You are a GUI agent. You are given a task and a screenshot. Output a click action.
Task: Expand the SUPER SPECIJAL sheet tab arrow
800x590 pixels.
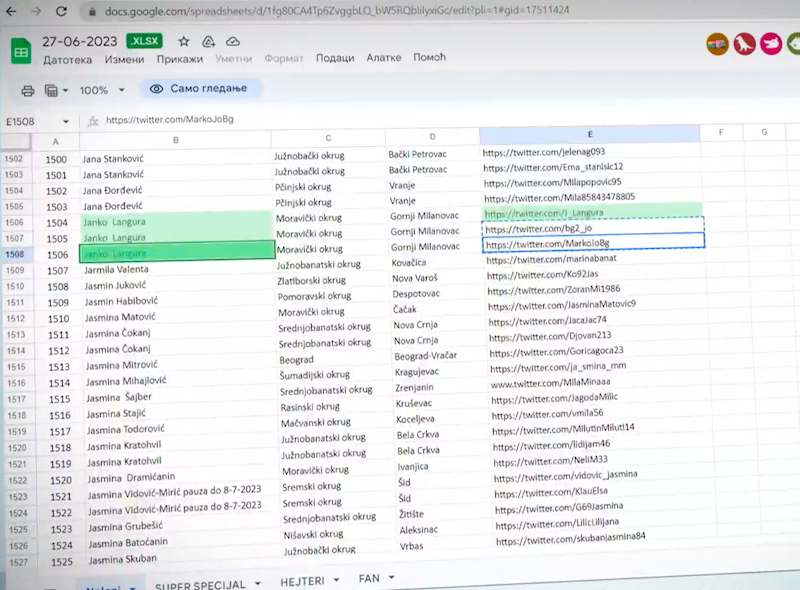[258, 581]
